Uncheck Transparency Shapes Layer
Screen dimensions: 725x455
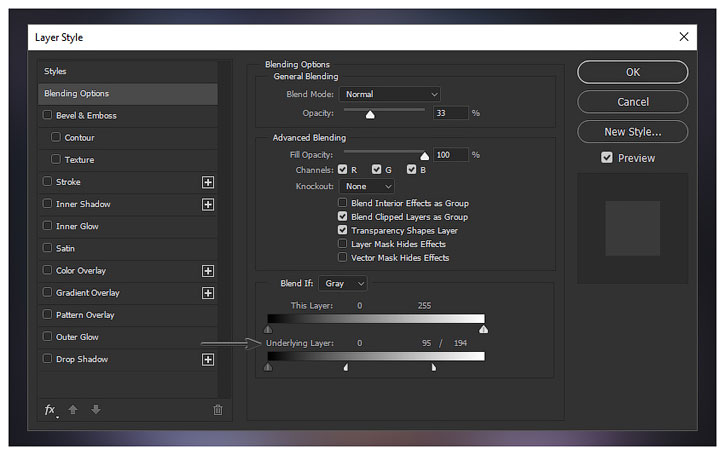click(343, 230)
